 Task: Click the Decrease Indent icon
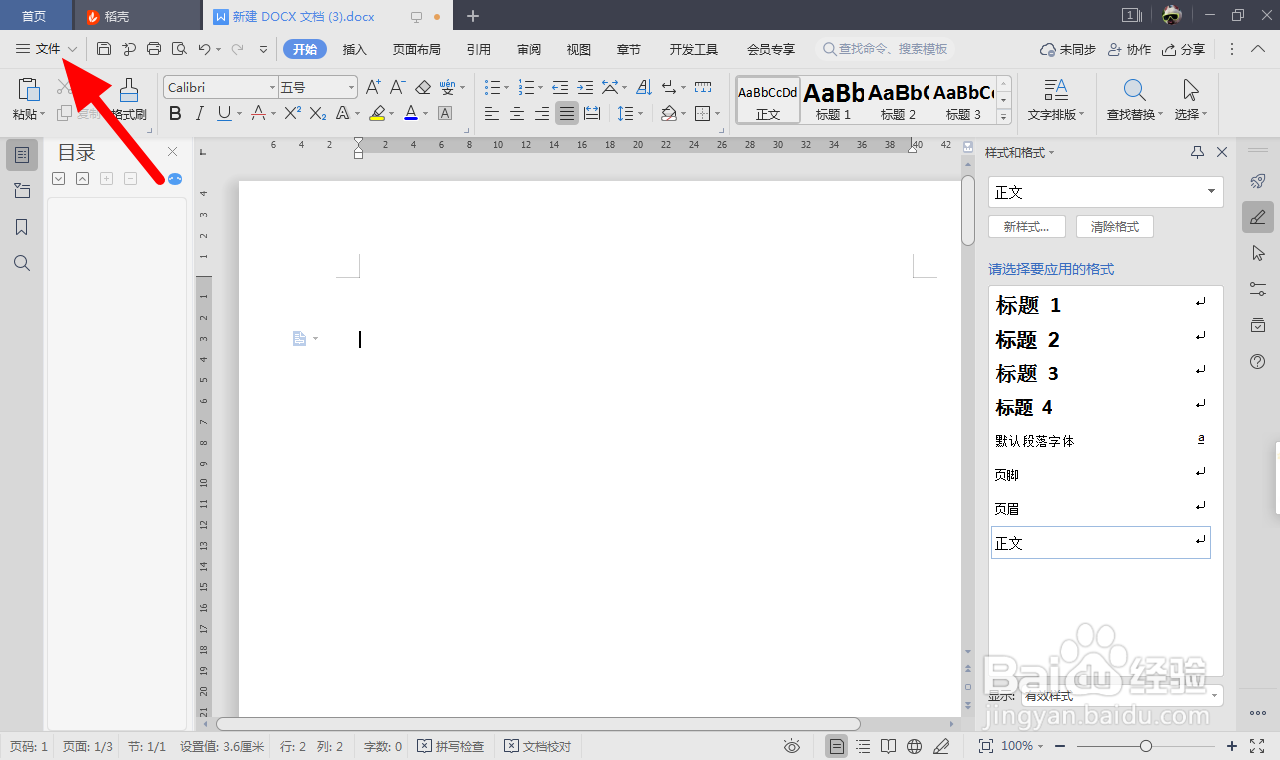560,88
